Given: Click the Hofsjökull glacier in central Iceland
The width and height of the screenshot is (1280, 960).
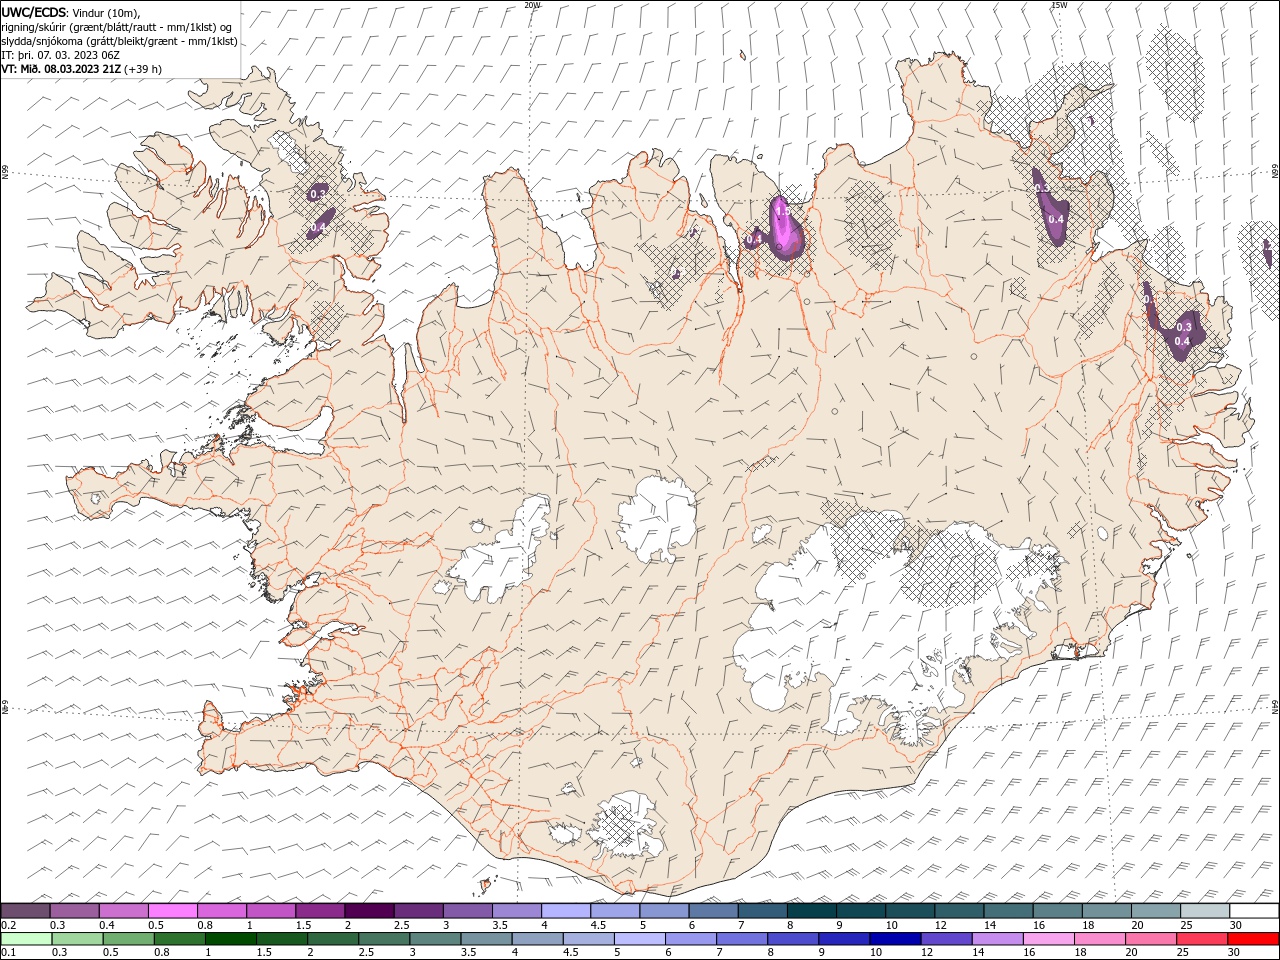Looking at the screenshot, I should tap(655, 517).
